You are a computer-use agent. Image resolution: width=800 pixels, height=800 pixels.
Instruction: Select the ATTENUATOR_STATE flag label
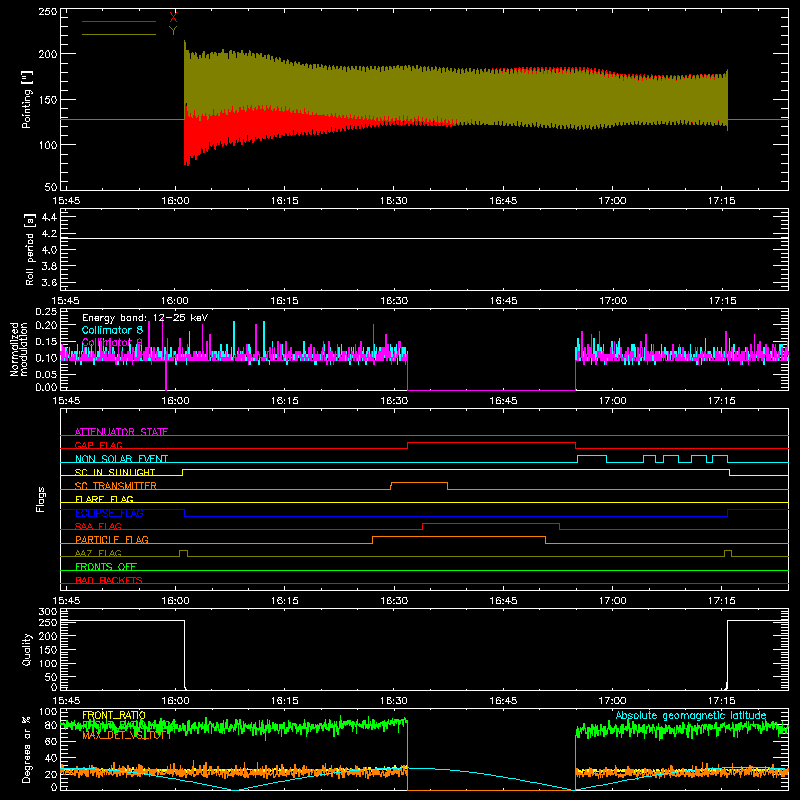121,432
